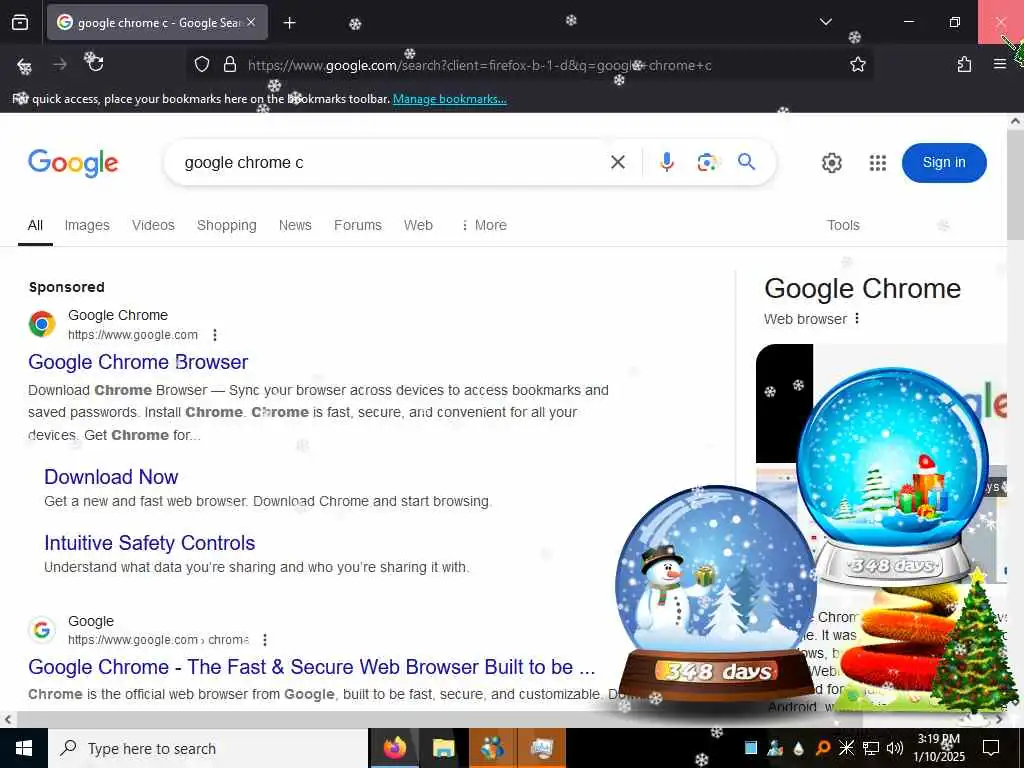Open the list all tabs chevron
The image size is (1024, 768).
coord(825,22)
